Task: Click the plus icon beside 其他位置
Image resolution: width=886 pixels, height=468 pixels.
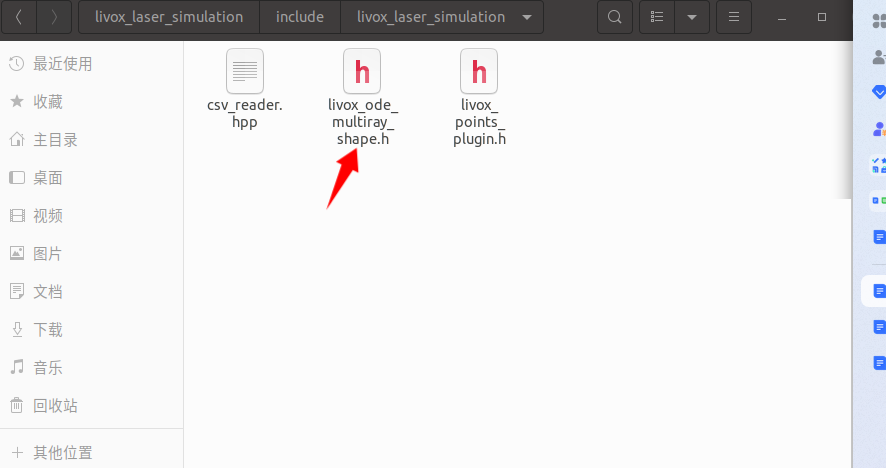Action: point(17,453)
